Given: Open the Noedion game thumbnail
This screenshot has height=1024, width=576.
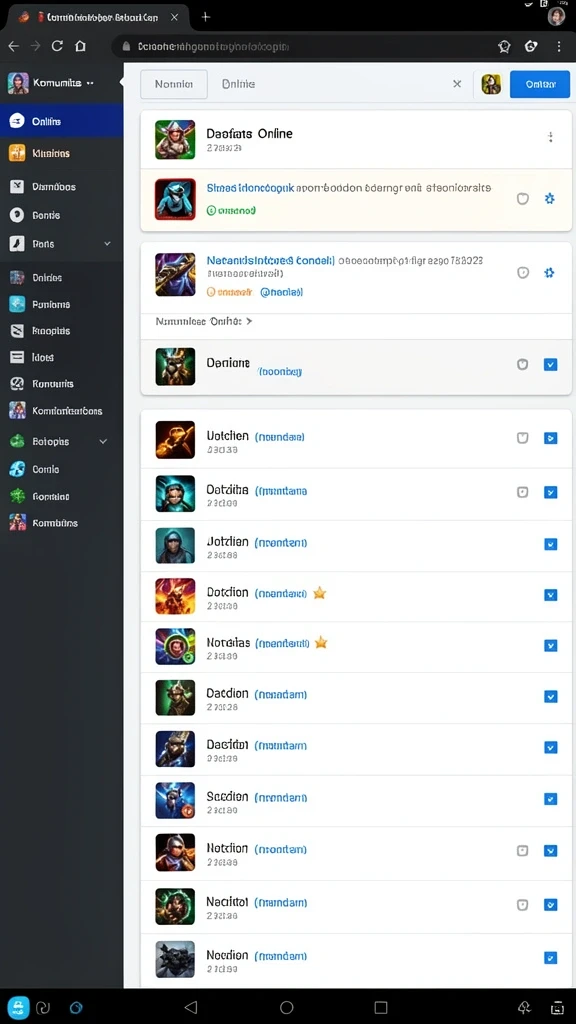Looking at the screenshot, I should (x=175, y=959).
